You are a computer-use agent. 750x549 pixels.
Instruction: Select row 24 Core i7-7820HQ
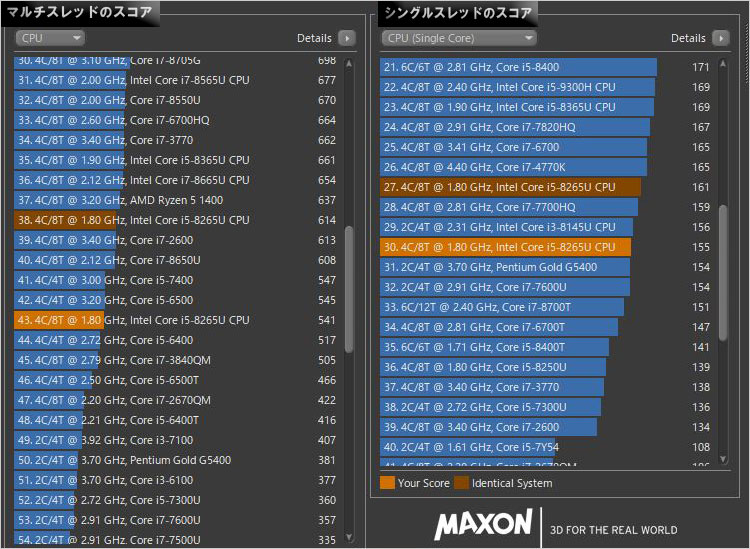(x=545, y=127)
